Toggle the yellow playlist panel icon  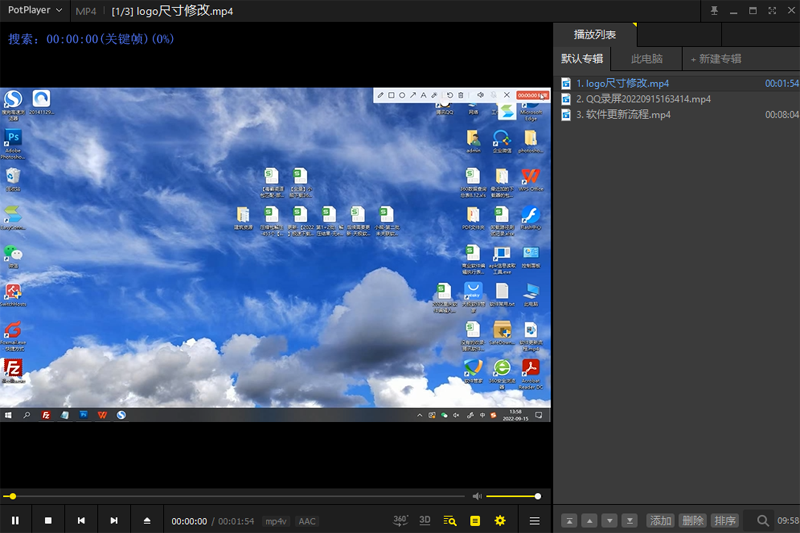(x=475, y=521)
